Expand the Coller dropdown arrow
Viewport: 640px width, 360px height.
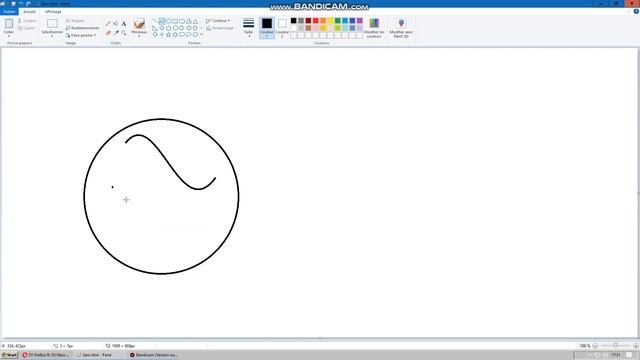click(x=9, y=36)
